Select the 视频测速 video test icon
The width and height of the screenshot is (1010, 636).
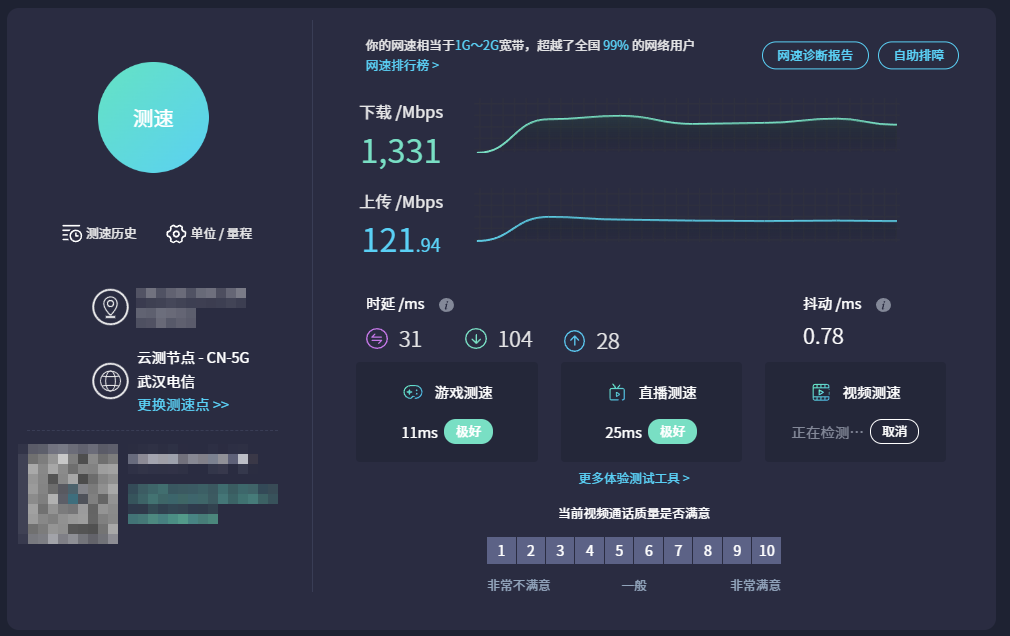[822, 391]
